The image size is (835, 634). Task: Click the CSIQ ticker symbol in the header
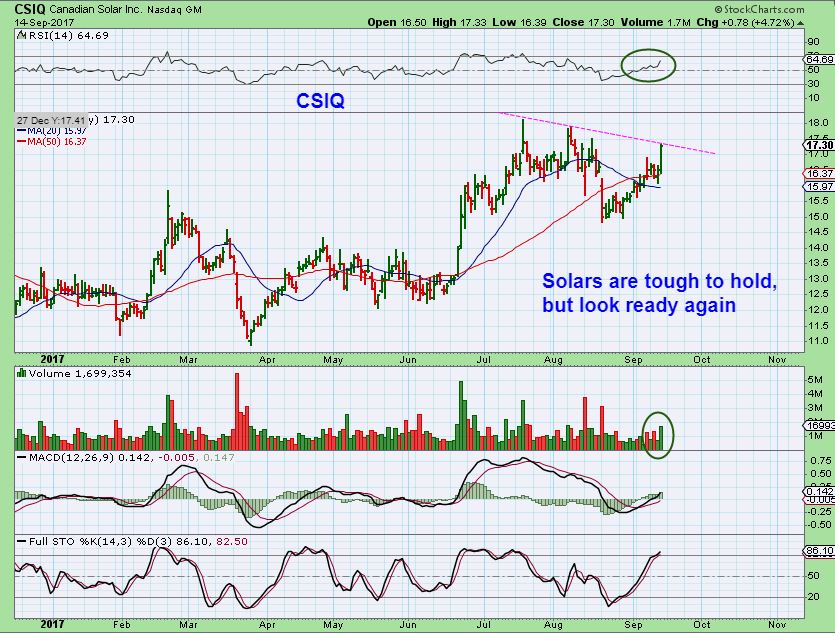coord(30,9)
